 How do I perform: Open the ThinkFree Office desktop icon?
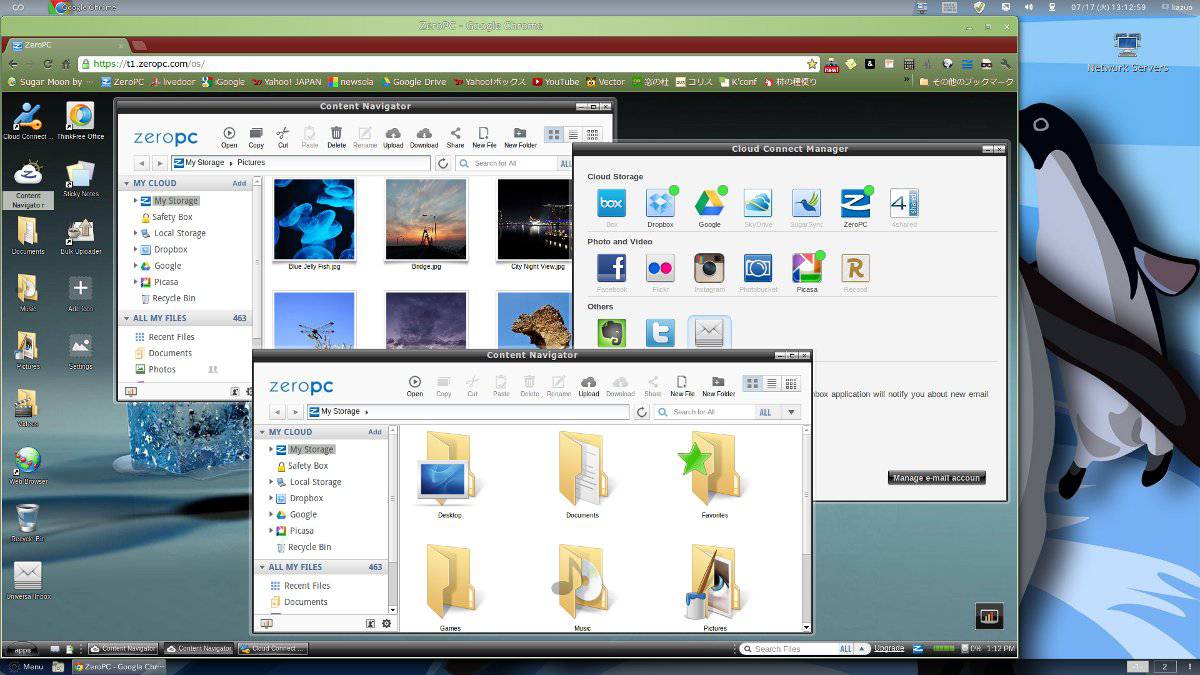pyautogui.click(x=80, y=122)
